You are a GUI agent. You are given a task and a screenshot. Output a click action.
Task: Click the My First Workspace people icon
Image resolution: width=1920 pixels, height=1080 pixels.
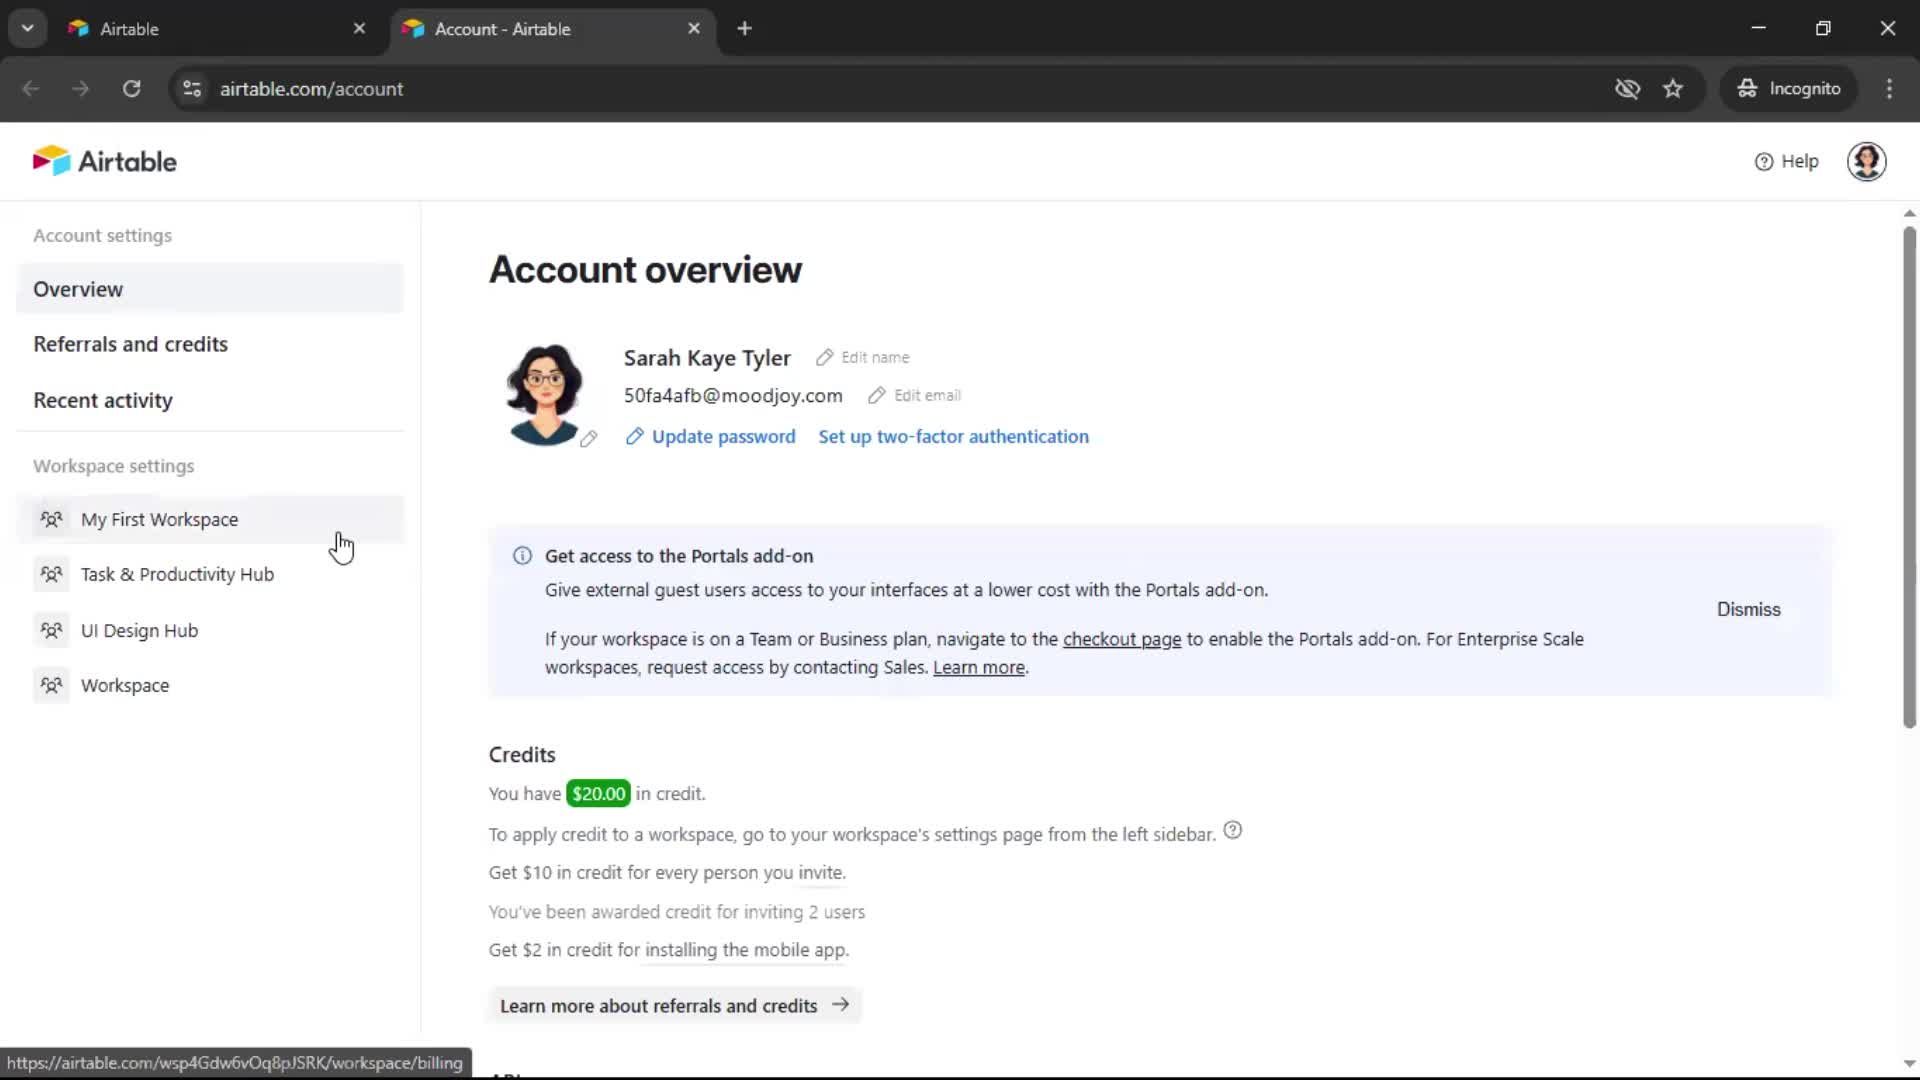tap(51, 519)
